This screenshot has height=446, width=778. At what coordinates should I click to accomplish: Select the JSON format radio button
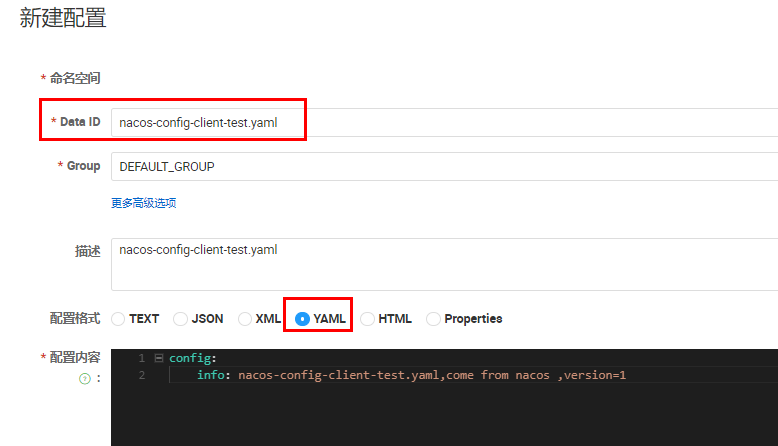coord(180,319)
